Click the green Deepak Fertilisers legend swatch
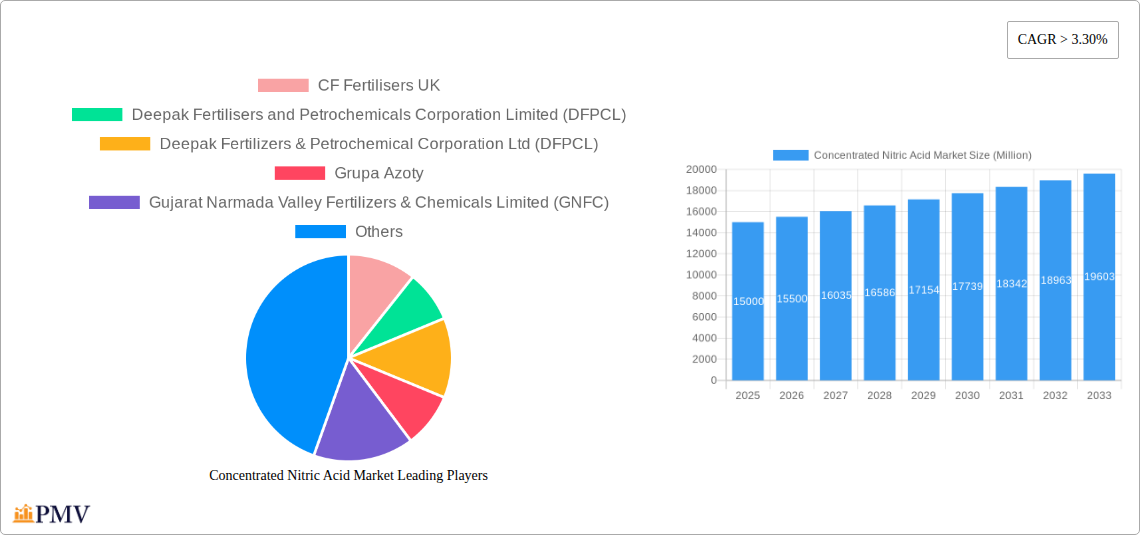Image resolution: width=1140 pixels, height=535 pixels. coord(97,115)
